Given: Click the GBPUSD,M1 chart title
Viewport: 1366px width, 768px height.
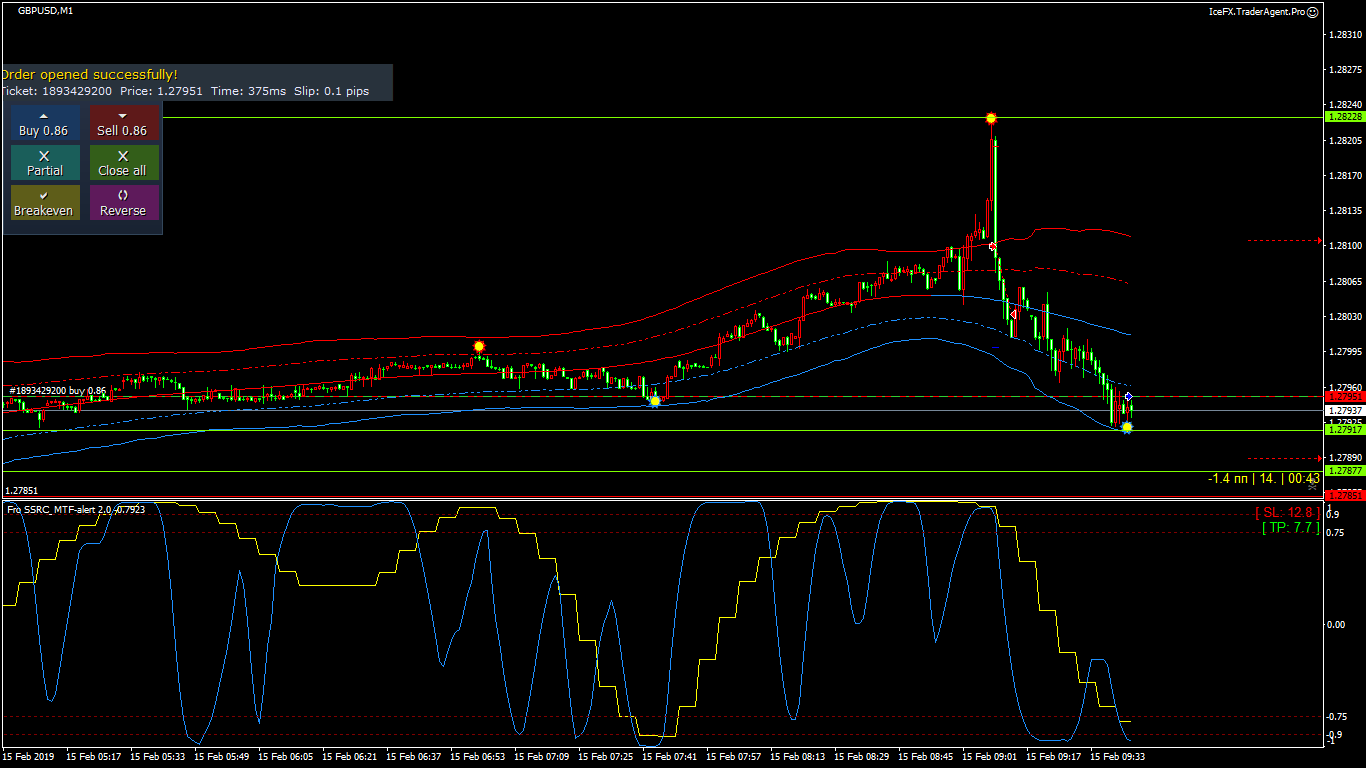Looking at the screenshot, I should (45, 10).
